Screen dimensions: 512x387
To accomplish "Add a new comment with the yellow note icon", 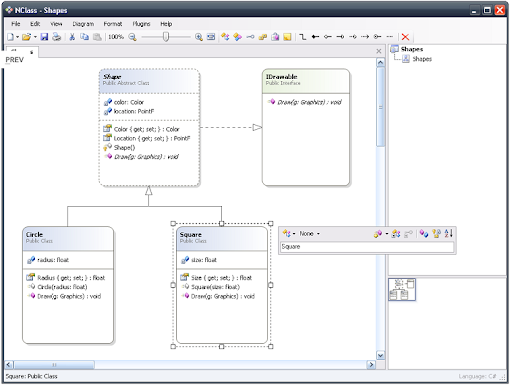I will 287,37.
